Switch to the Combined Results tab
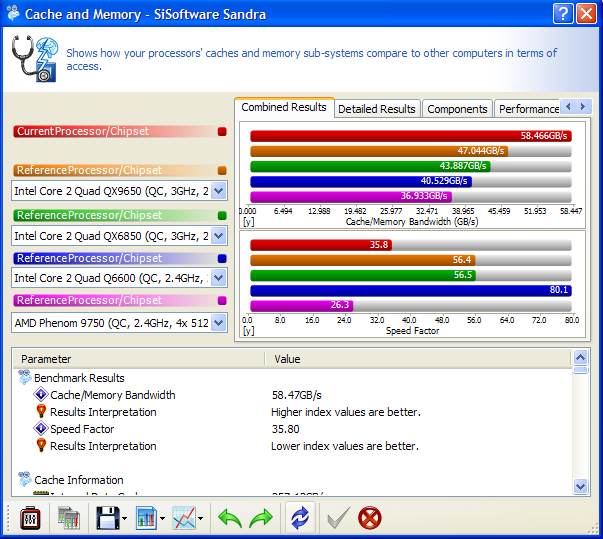 point(284,107)
